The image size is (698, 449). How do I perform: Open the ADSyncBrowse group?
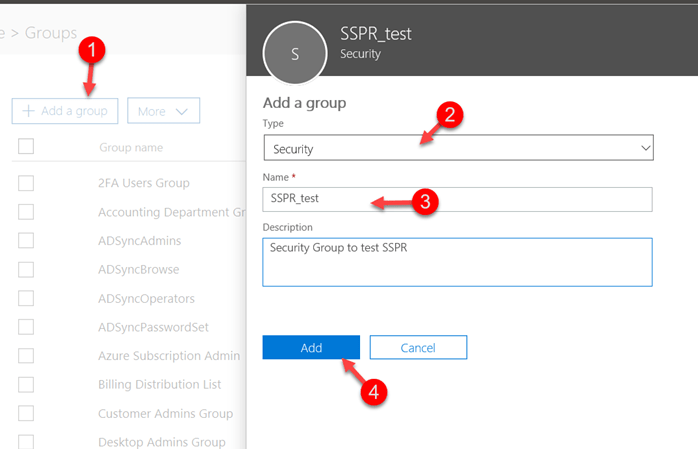[139, 270]
